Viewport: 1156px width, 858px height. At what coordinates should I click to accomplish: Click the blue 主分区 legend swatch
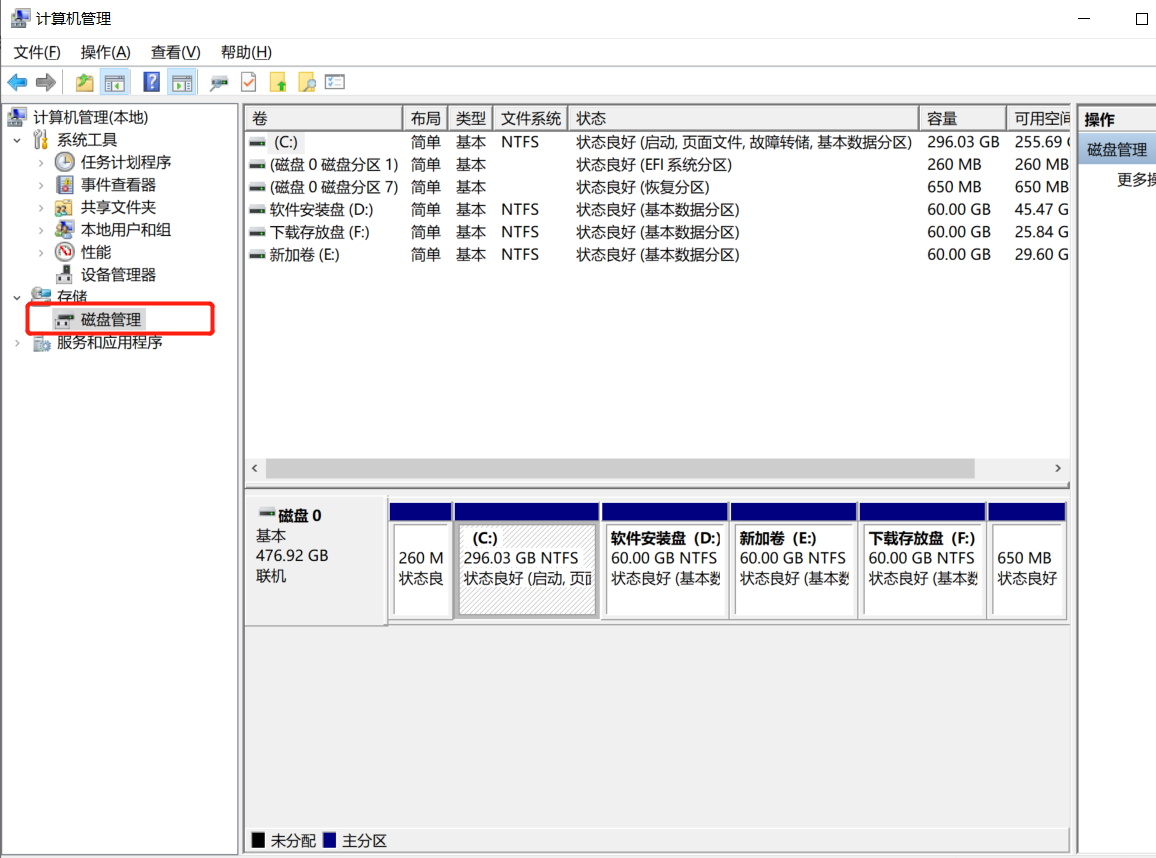[x=330, y=840]
